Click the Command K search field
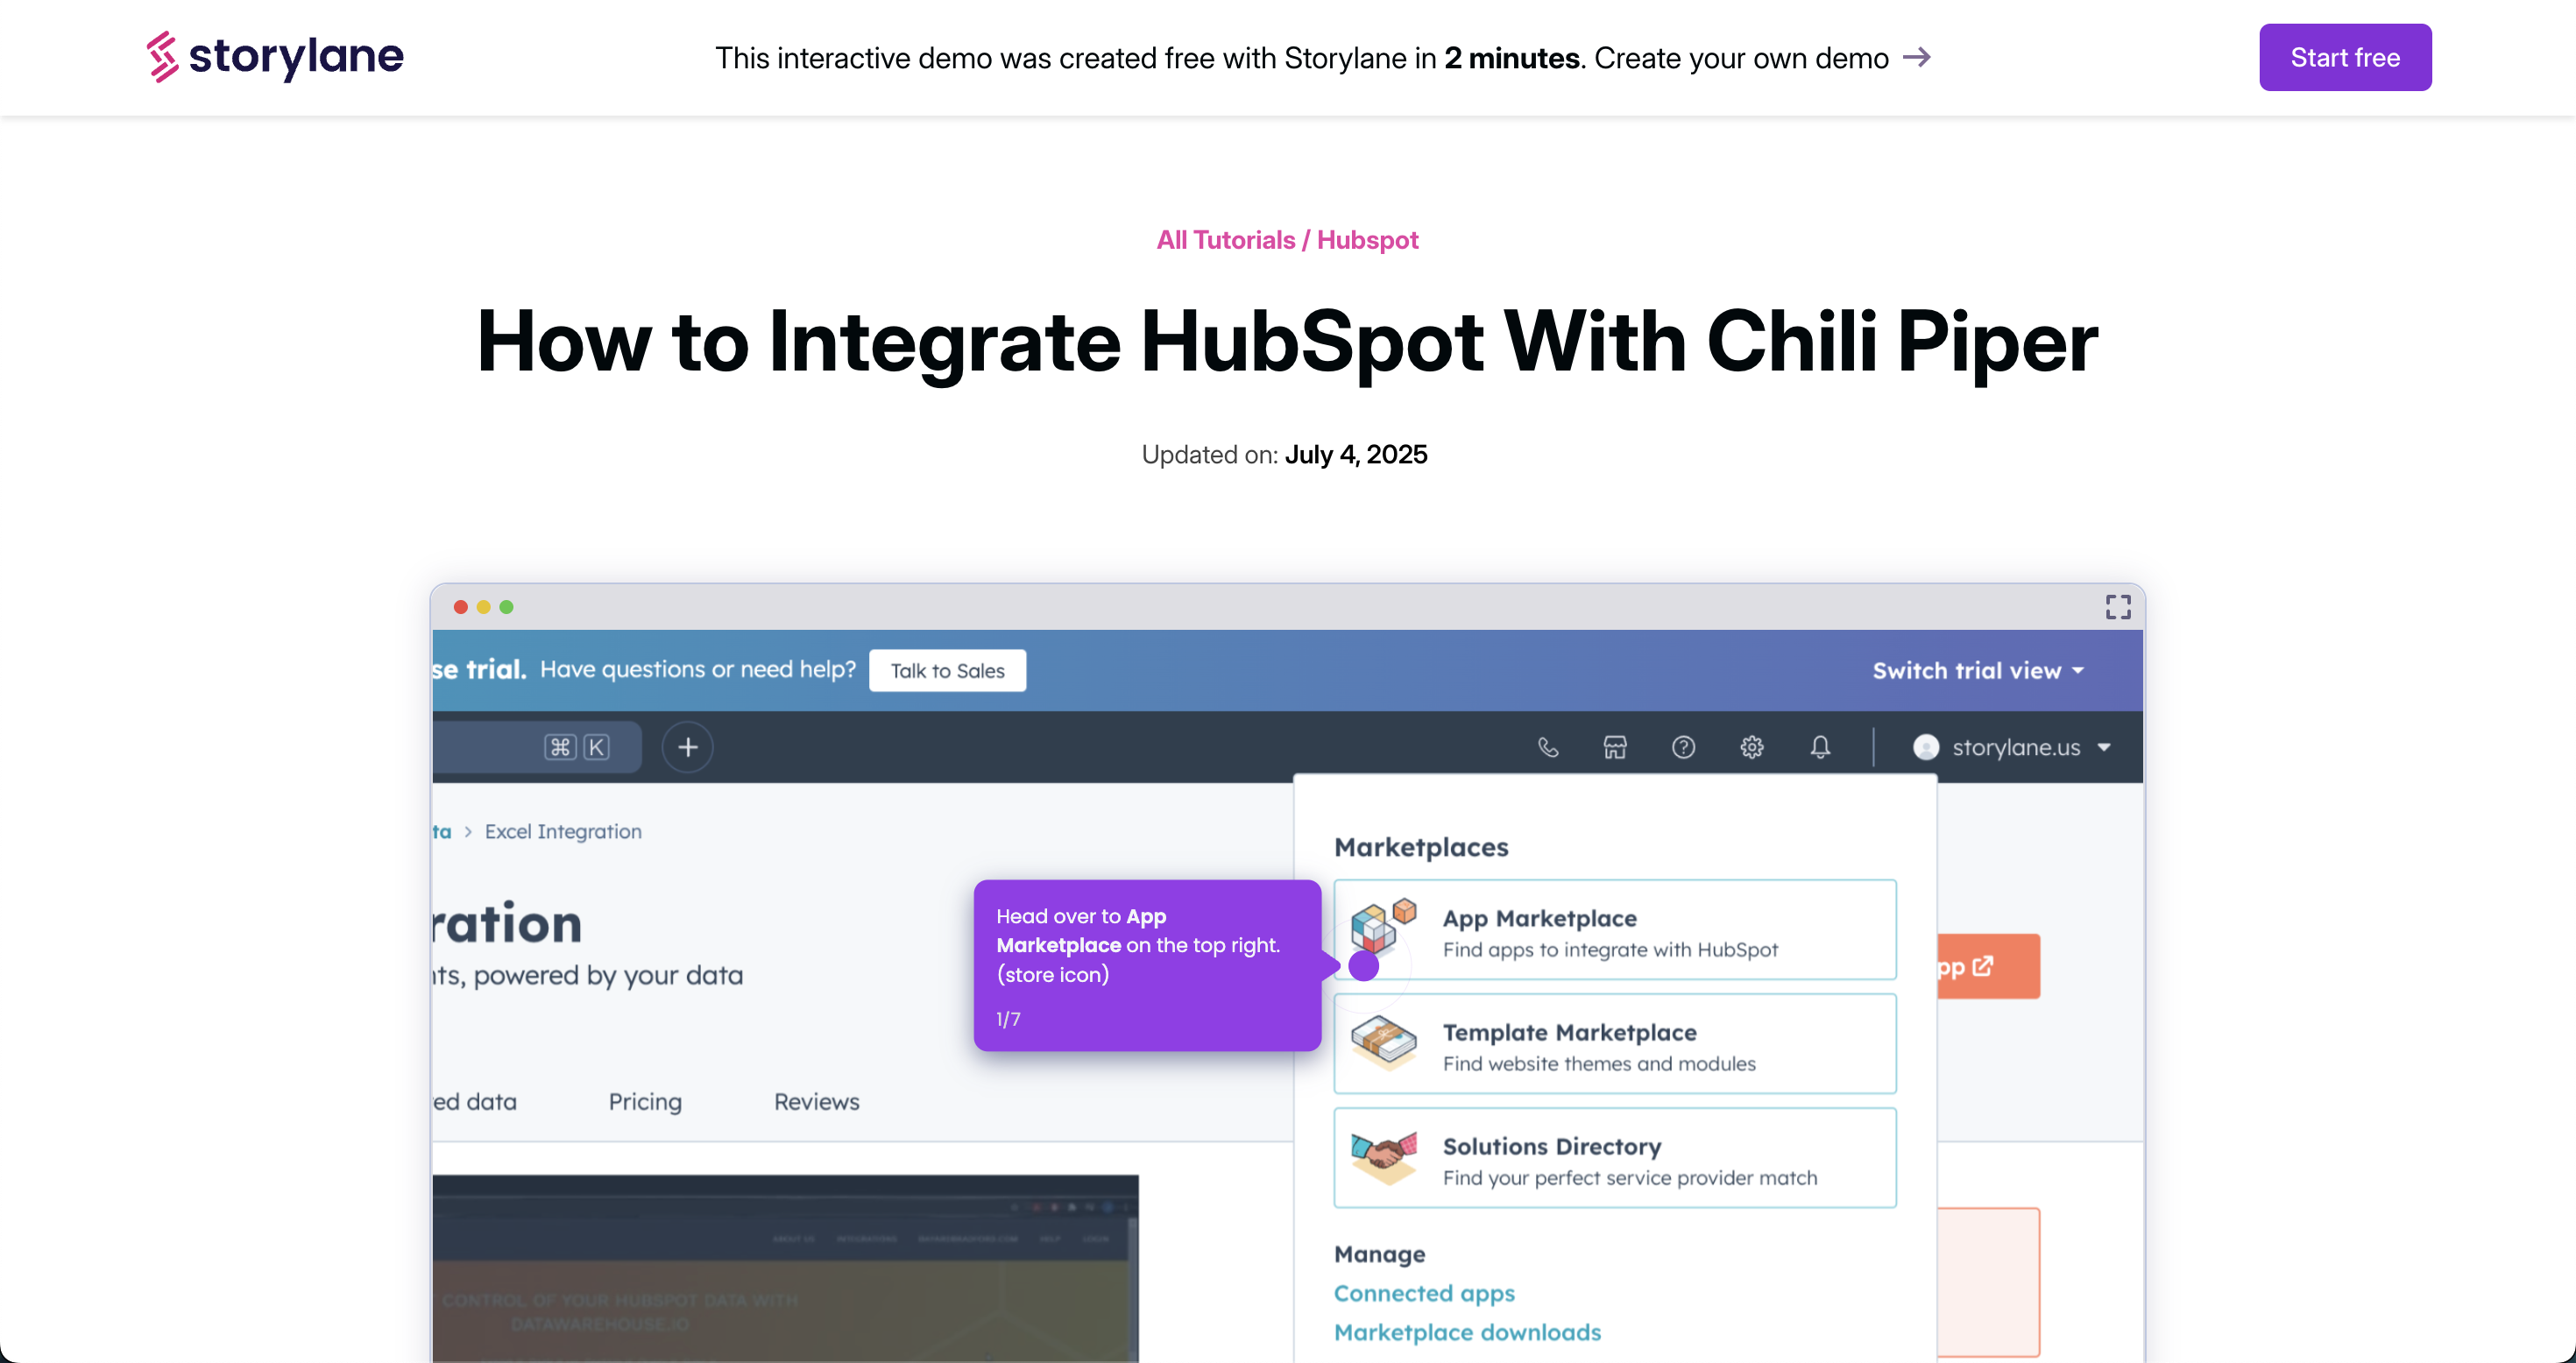 click(x=537, y=747)
